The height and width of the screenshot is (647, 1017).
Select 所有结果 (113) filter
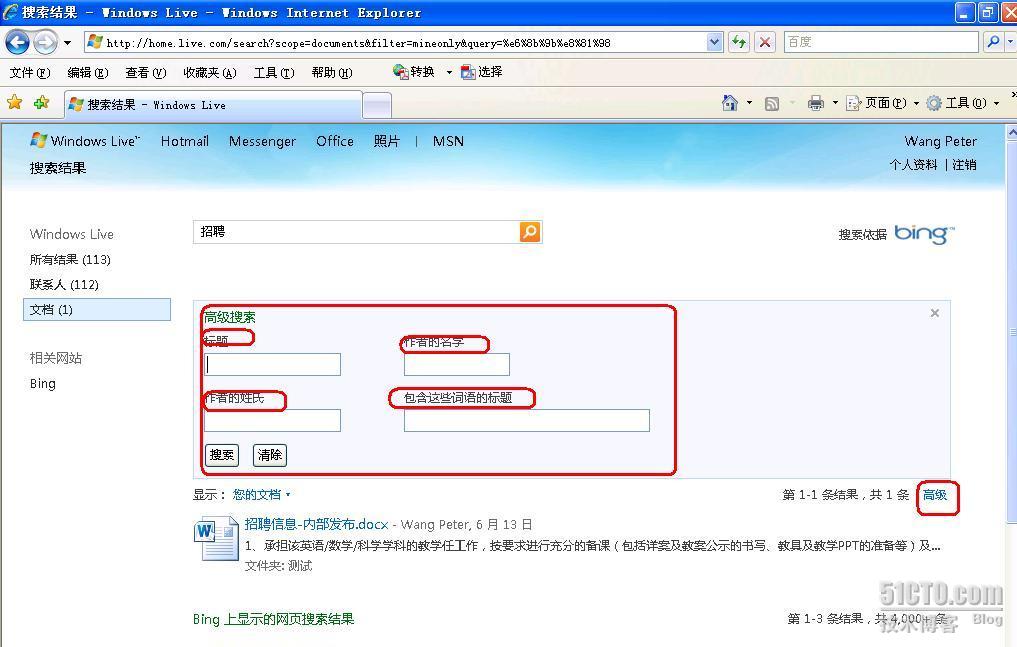[x=70, y=259]
